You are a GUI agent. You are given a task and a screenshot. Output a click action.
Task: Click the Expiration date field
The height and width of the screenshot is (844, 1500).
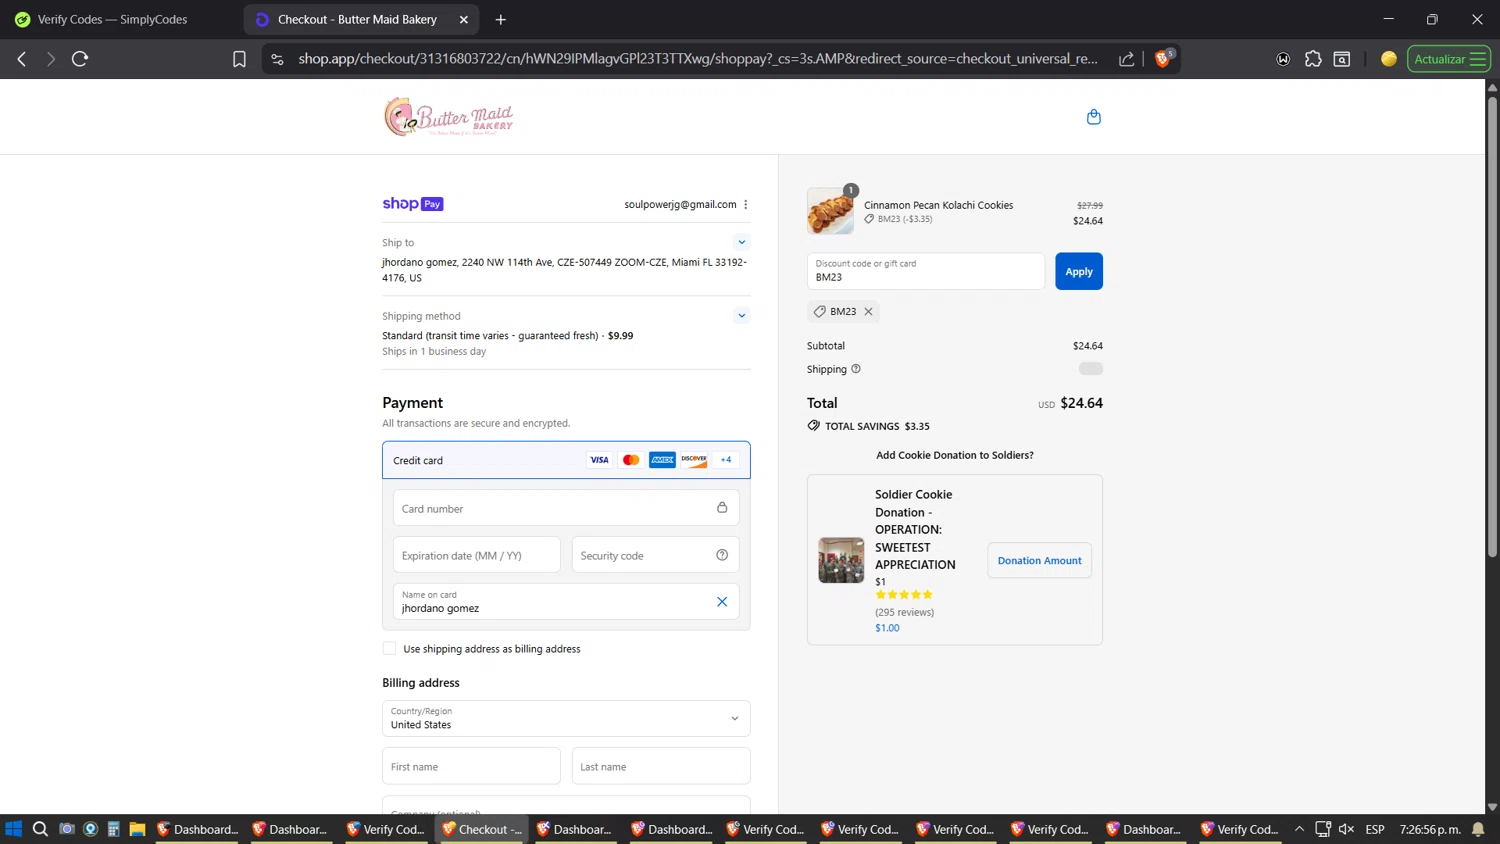477,555
